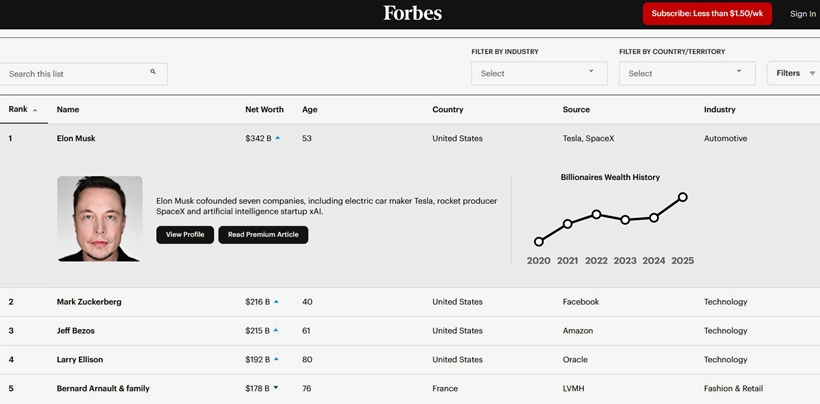This screenshot has width=820, height=404.
Task: Click the 'France' country cell
Action: click(445, 388)
